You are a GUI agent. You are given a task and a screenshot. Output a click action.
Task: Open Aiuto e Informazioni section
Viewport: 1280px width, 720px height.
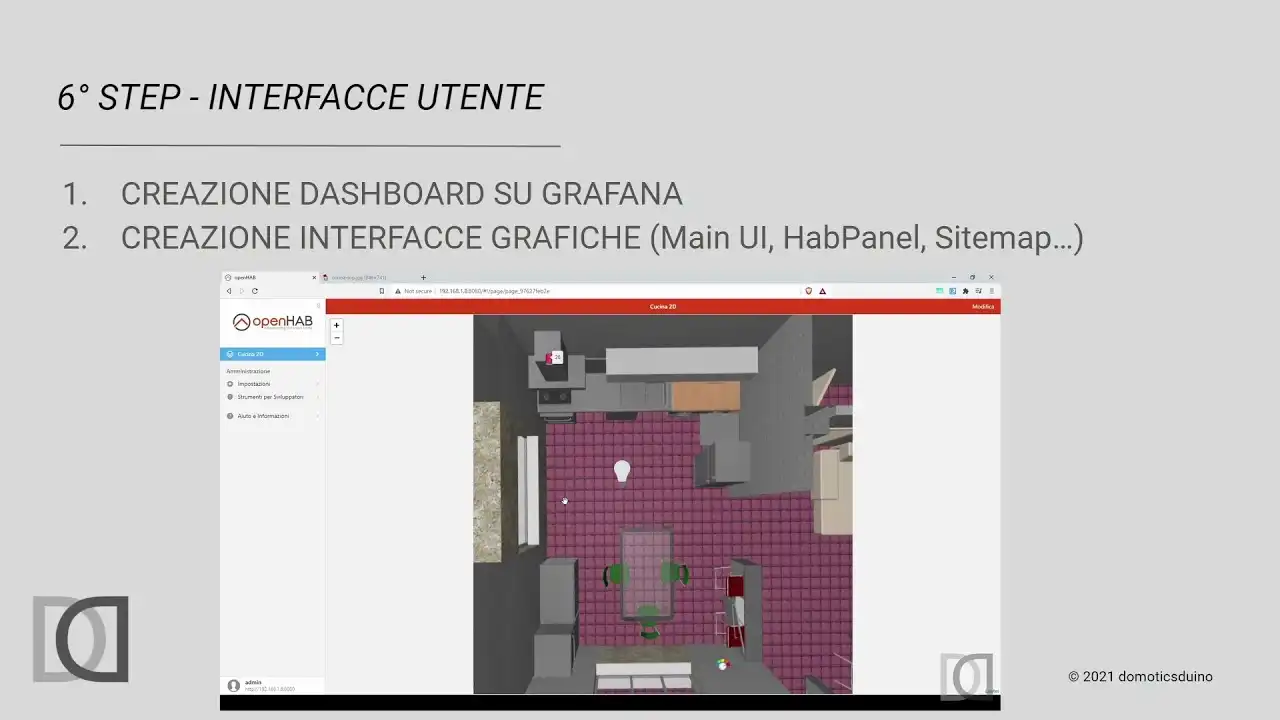pos(263,416)
